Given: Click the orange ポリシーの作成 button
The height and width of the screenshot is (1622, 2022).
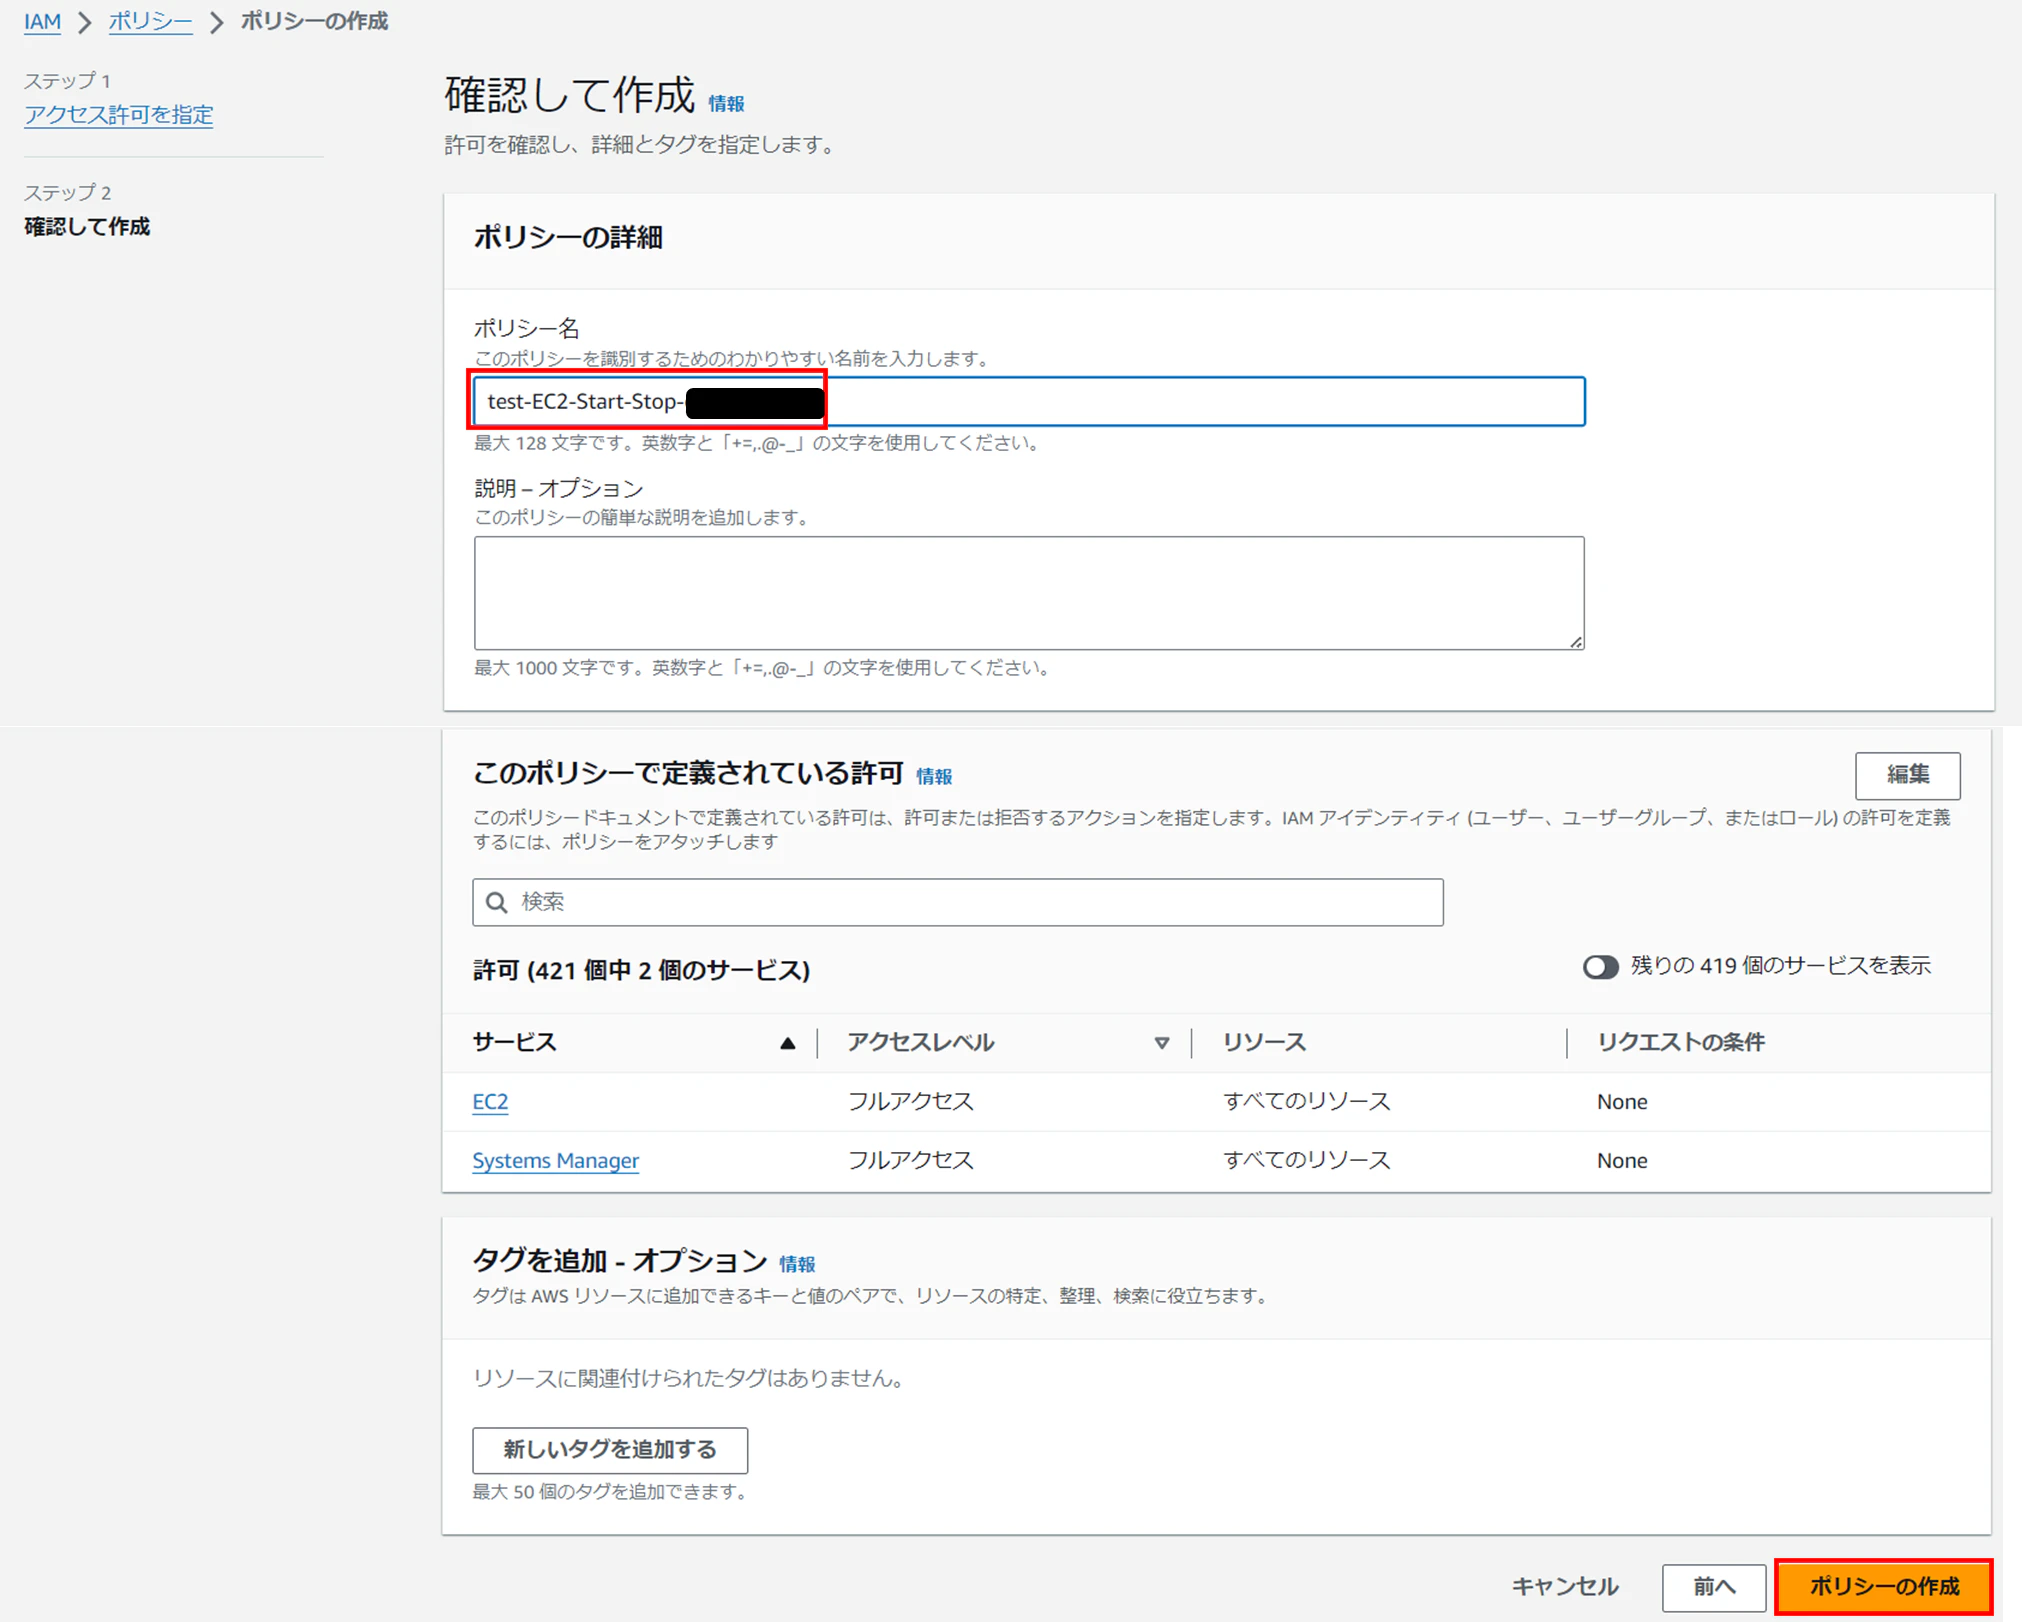Looking at the screenshot, I should click(1884, 1586).
